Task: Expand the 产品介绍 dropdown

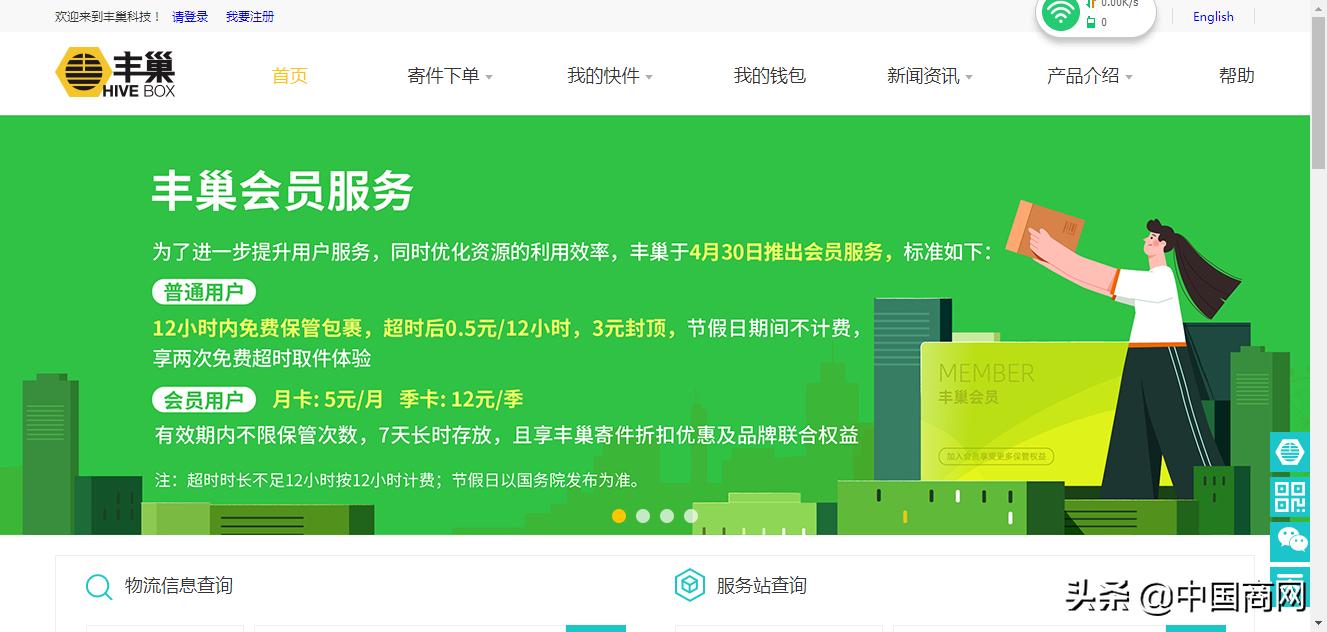Action: pos(1083,75)
